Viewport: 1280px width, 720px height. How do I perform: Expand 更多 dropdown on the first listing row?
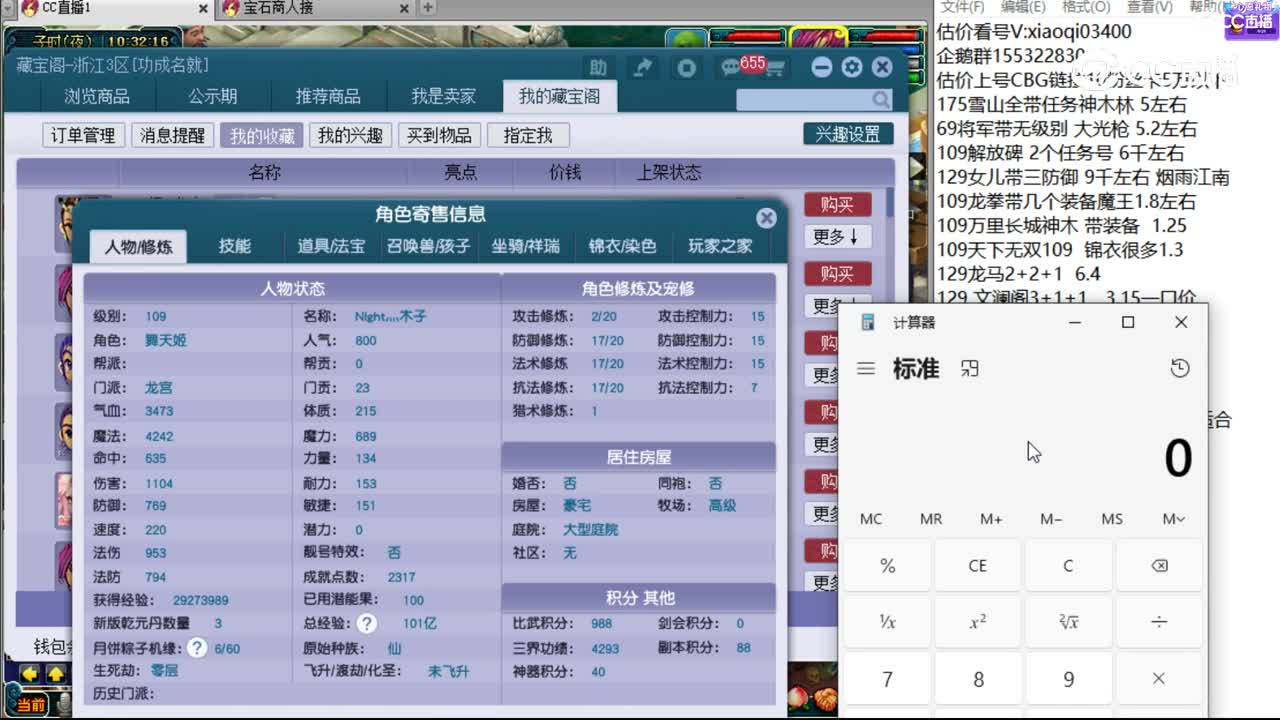click(x=837, y=237)
